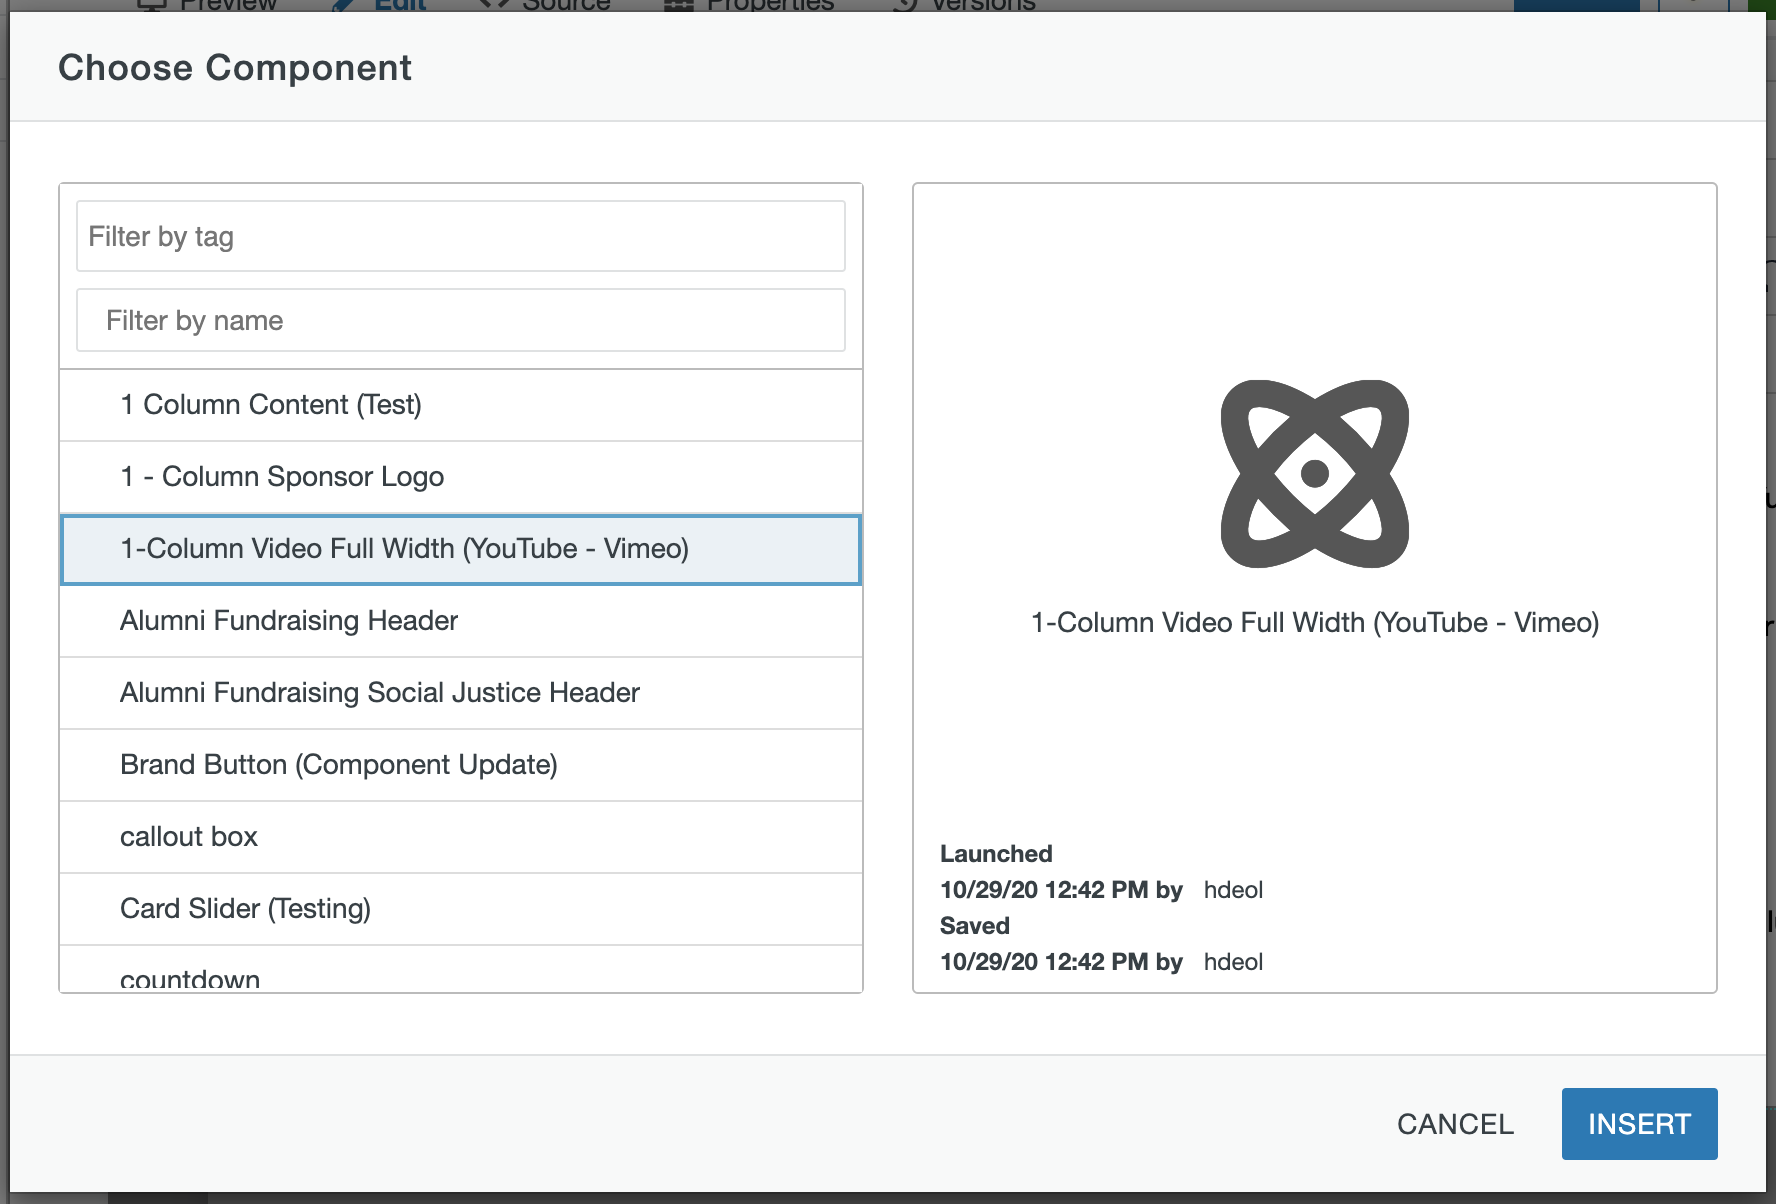
Task: Select the 1 - Column Sponsor Logo component
Action: pyautogui.click(x=460, y=477)
